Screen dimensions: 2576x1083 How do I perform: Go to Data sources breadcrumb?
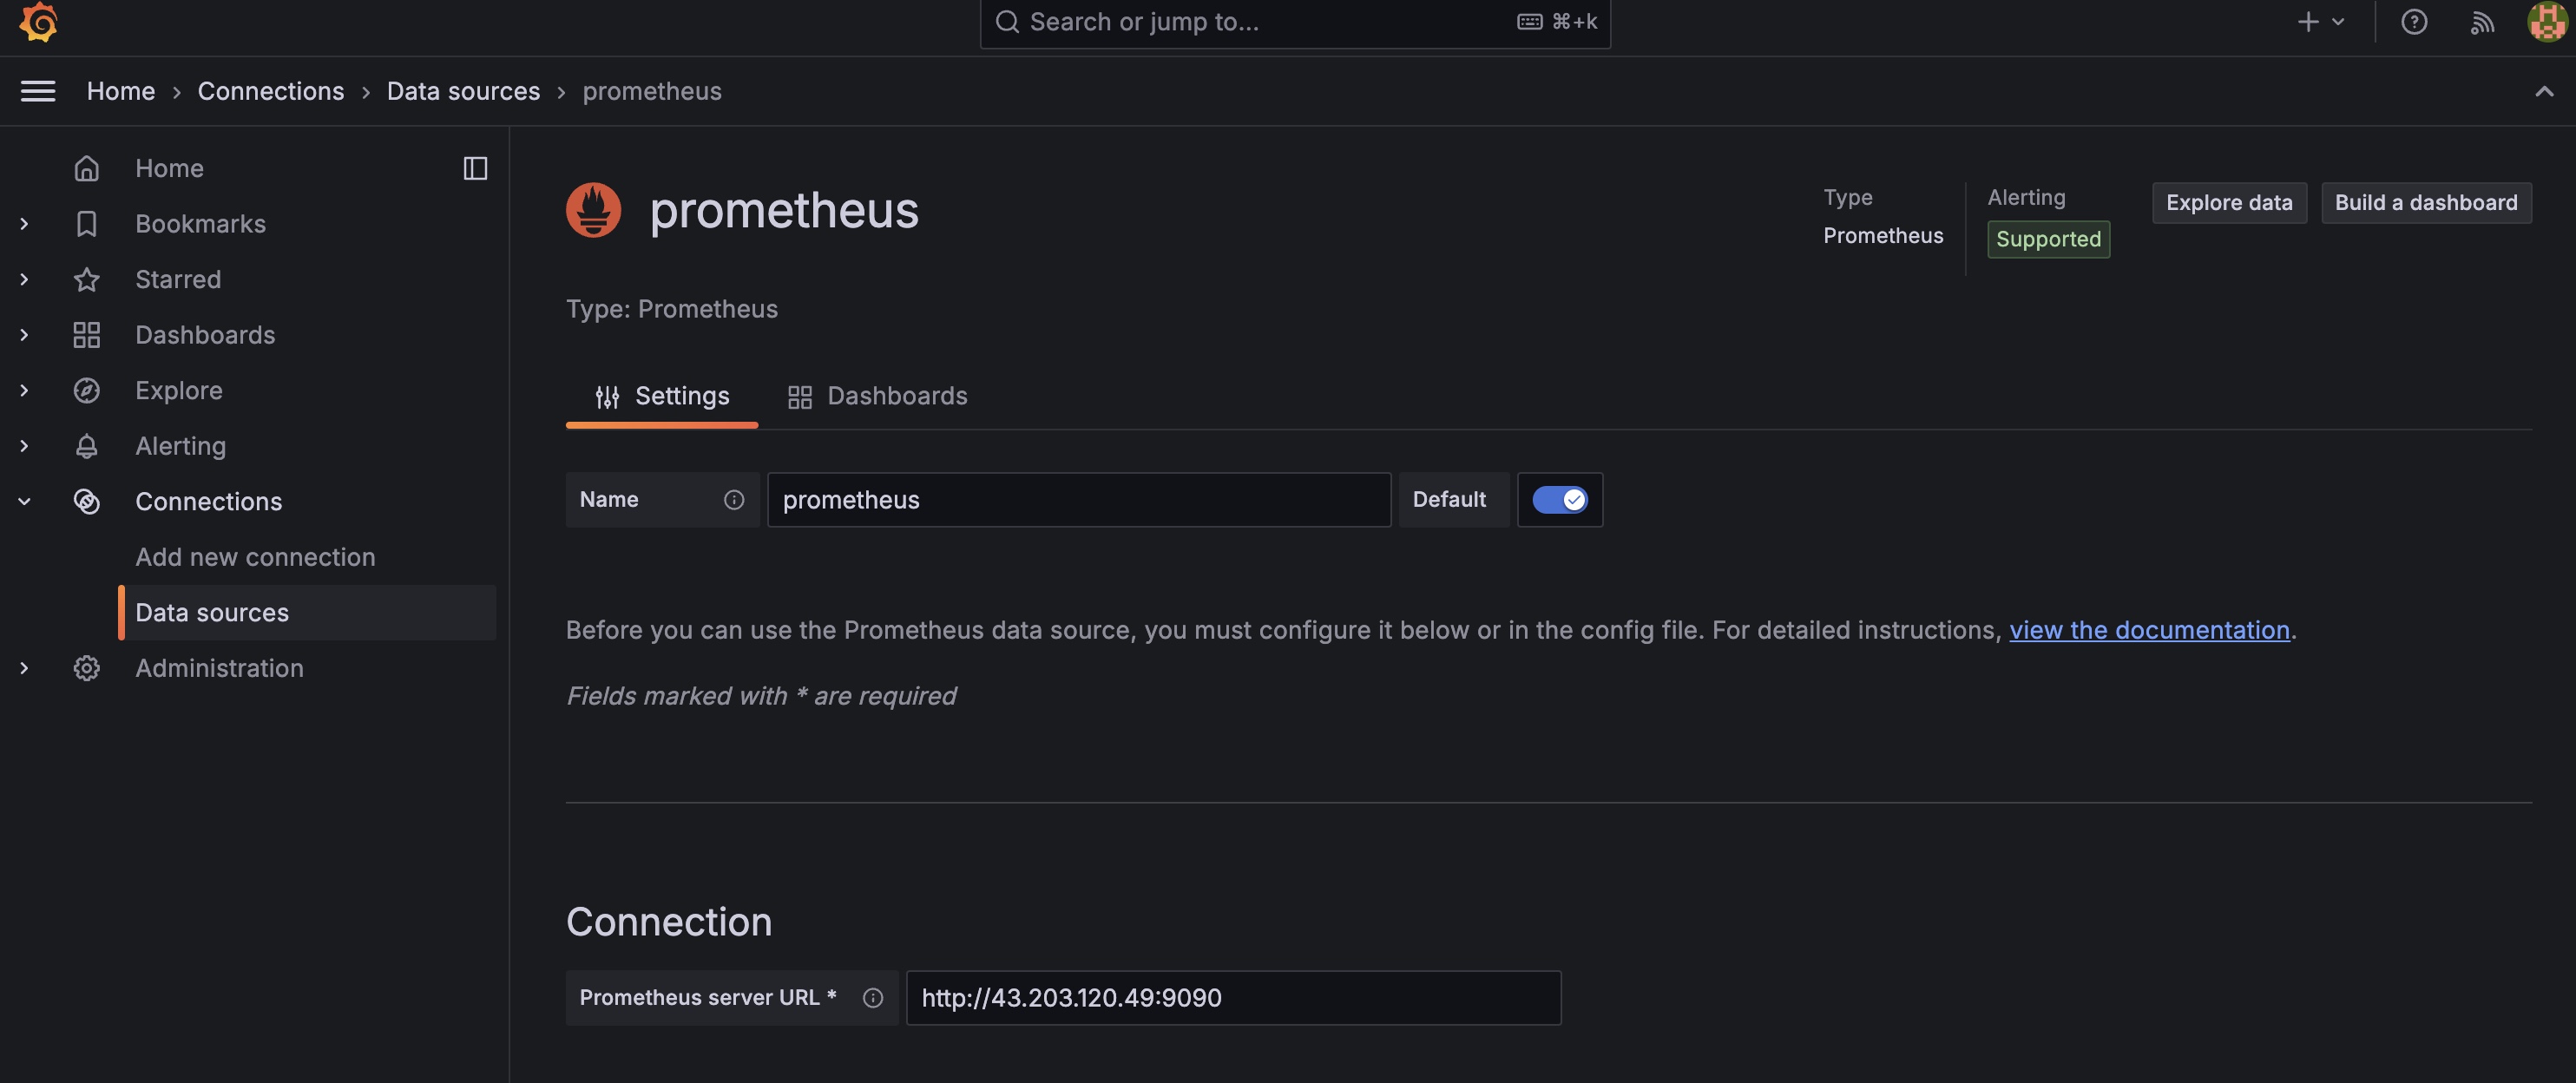[463, 91]
